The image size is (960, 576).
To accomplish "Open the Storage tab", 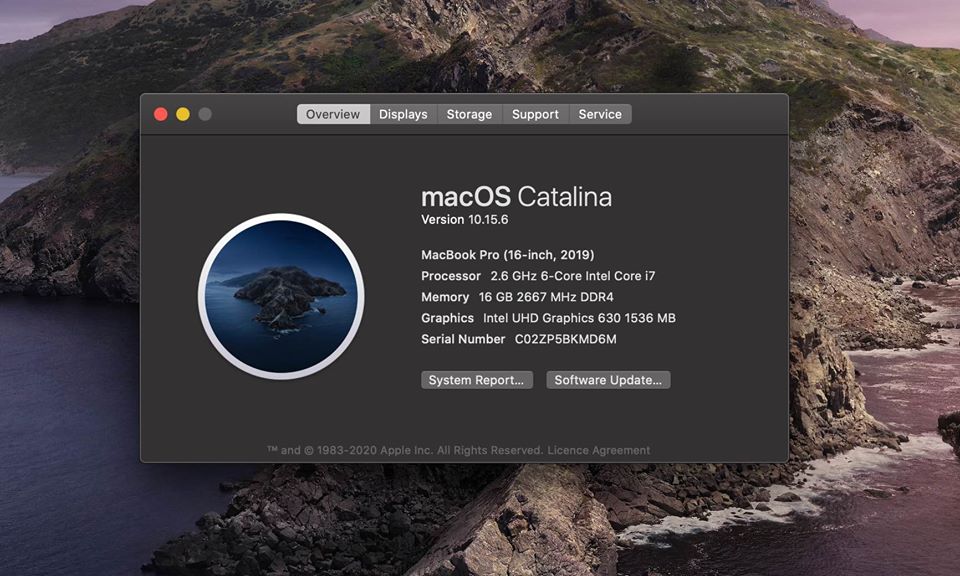I will click(x=469, y=114).
